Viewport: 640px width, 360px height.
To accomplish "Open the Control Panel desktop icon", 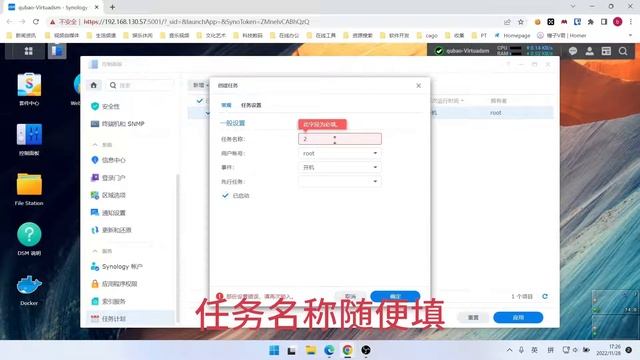I will click(x=29, y=140).
